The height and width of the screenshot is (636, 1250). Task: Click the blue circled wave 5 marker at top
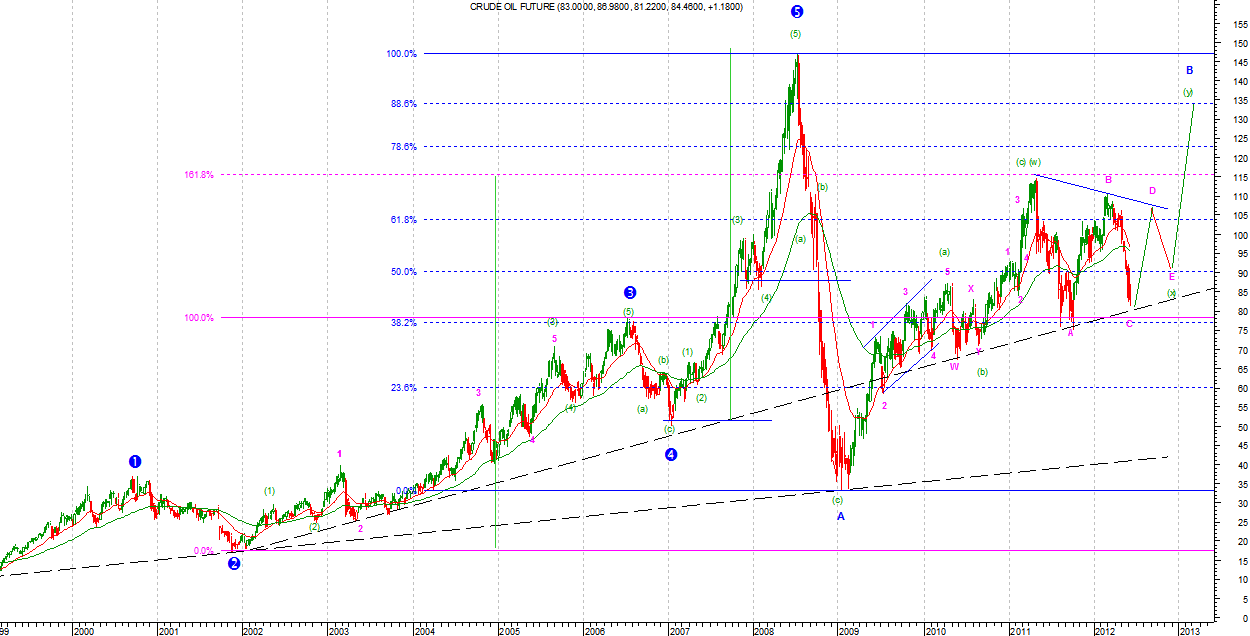[797, 12]
